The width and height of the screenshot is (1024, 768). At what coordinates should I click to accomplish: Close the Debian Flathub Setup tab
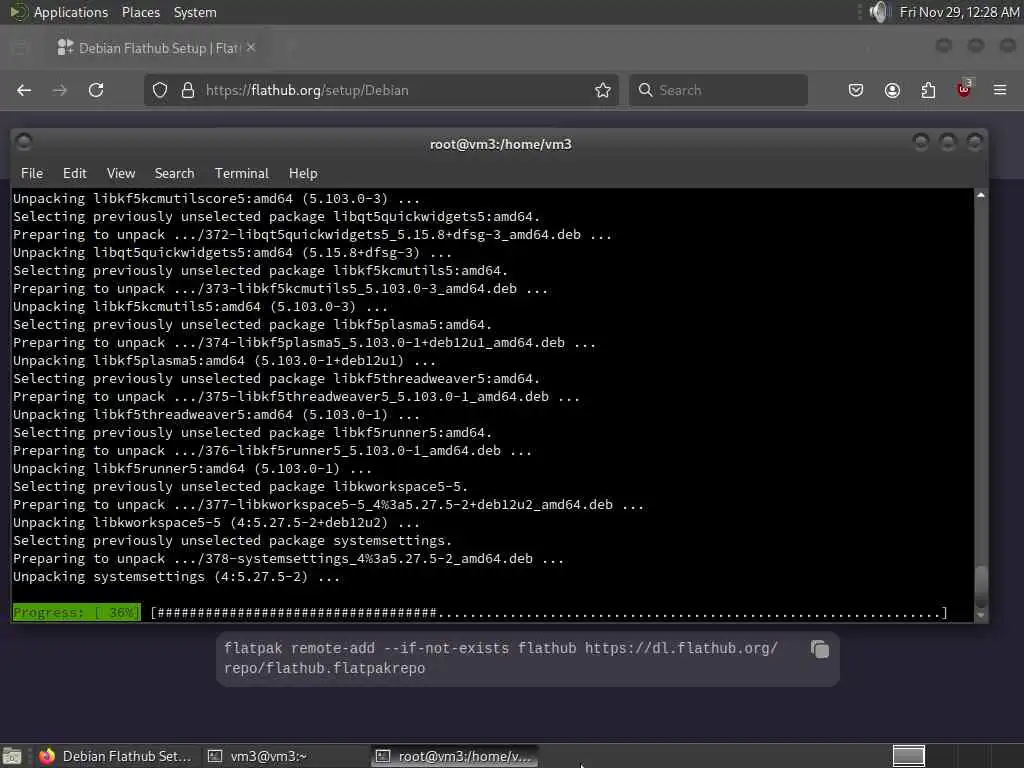(251, 47)
